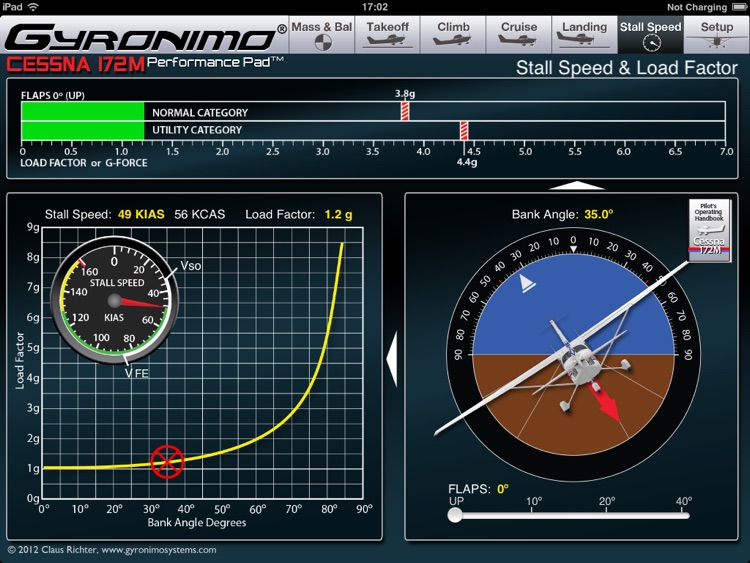
Task: Set flaps slider to 10° mark
Action: (532, 515)
